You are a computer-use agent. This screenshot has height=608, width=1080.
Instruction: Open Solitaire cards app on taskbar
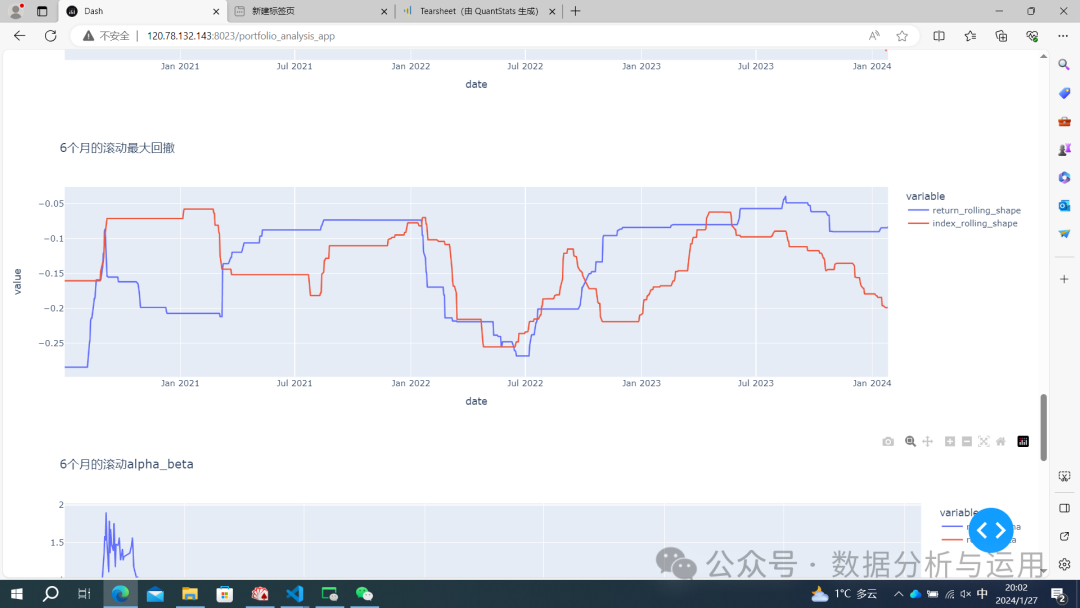tap(260, 594)
